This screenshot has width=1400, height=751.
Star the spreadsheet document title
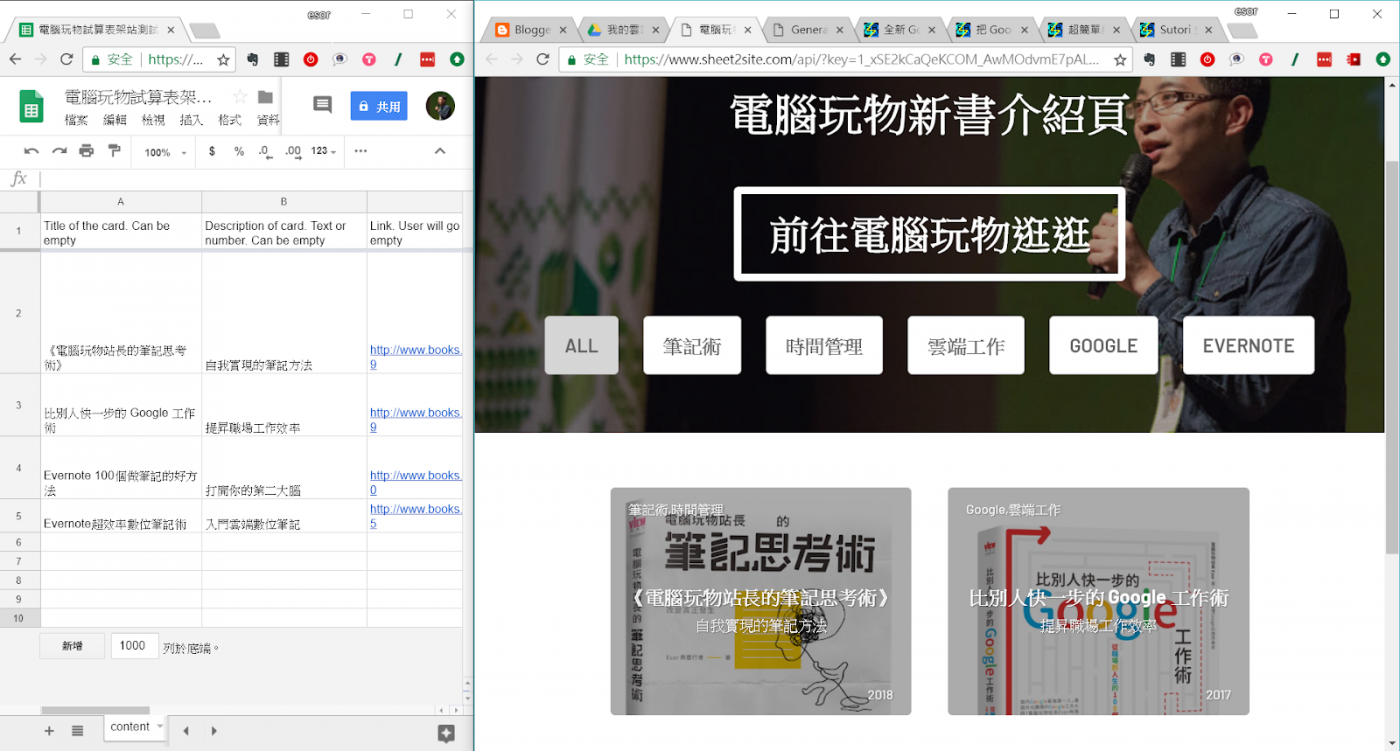pyautogui.click(x=240, y=97)
